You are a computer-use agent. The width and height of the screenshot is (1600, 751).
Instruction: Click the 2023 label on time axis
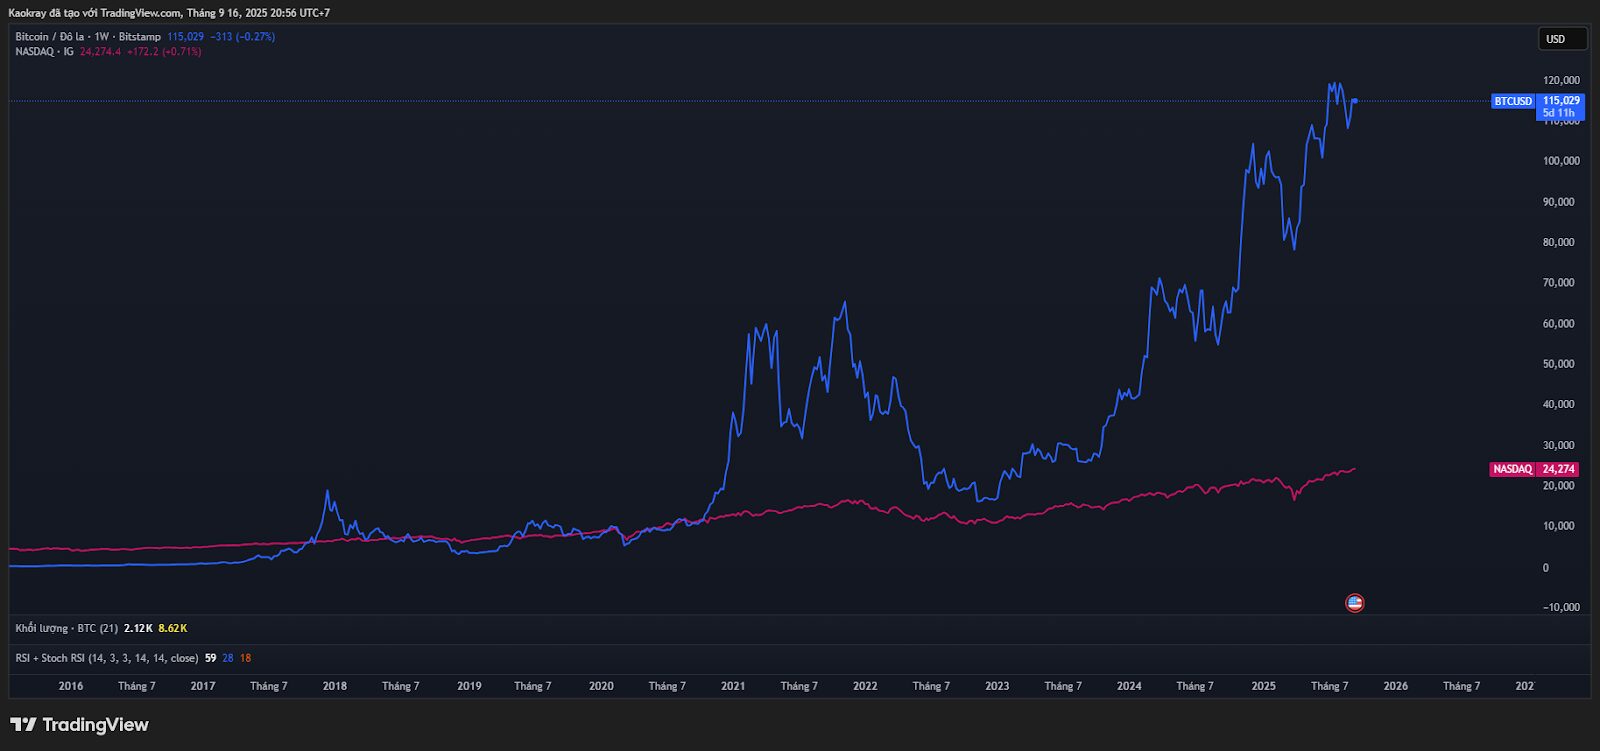pyautogui.click(x=997, y=686)
